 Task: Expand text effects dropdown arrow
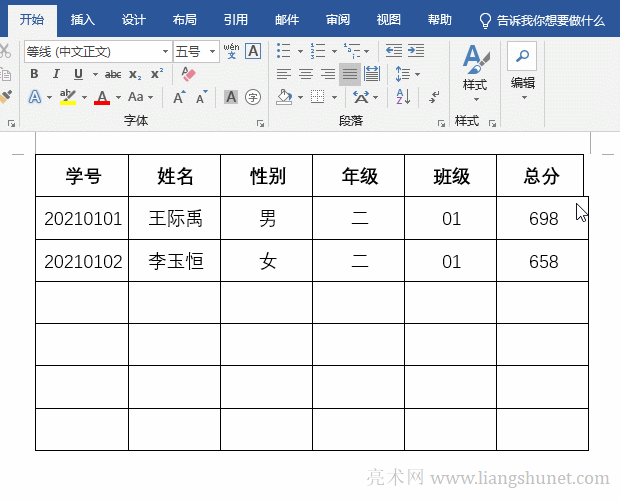[49, 97]
